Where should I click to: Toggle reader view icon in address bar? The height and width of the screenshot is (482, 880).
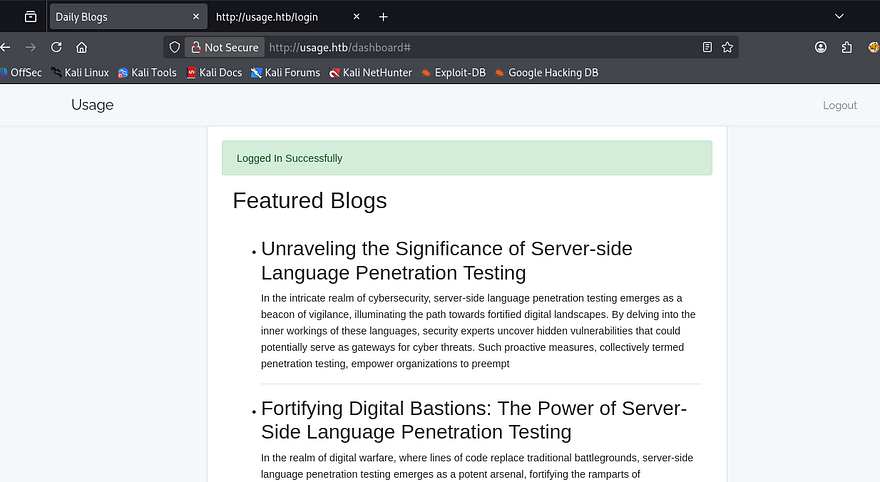707,47
